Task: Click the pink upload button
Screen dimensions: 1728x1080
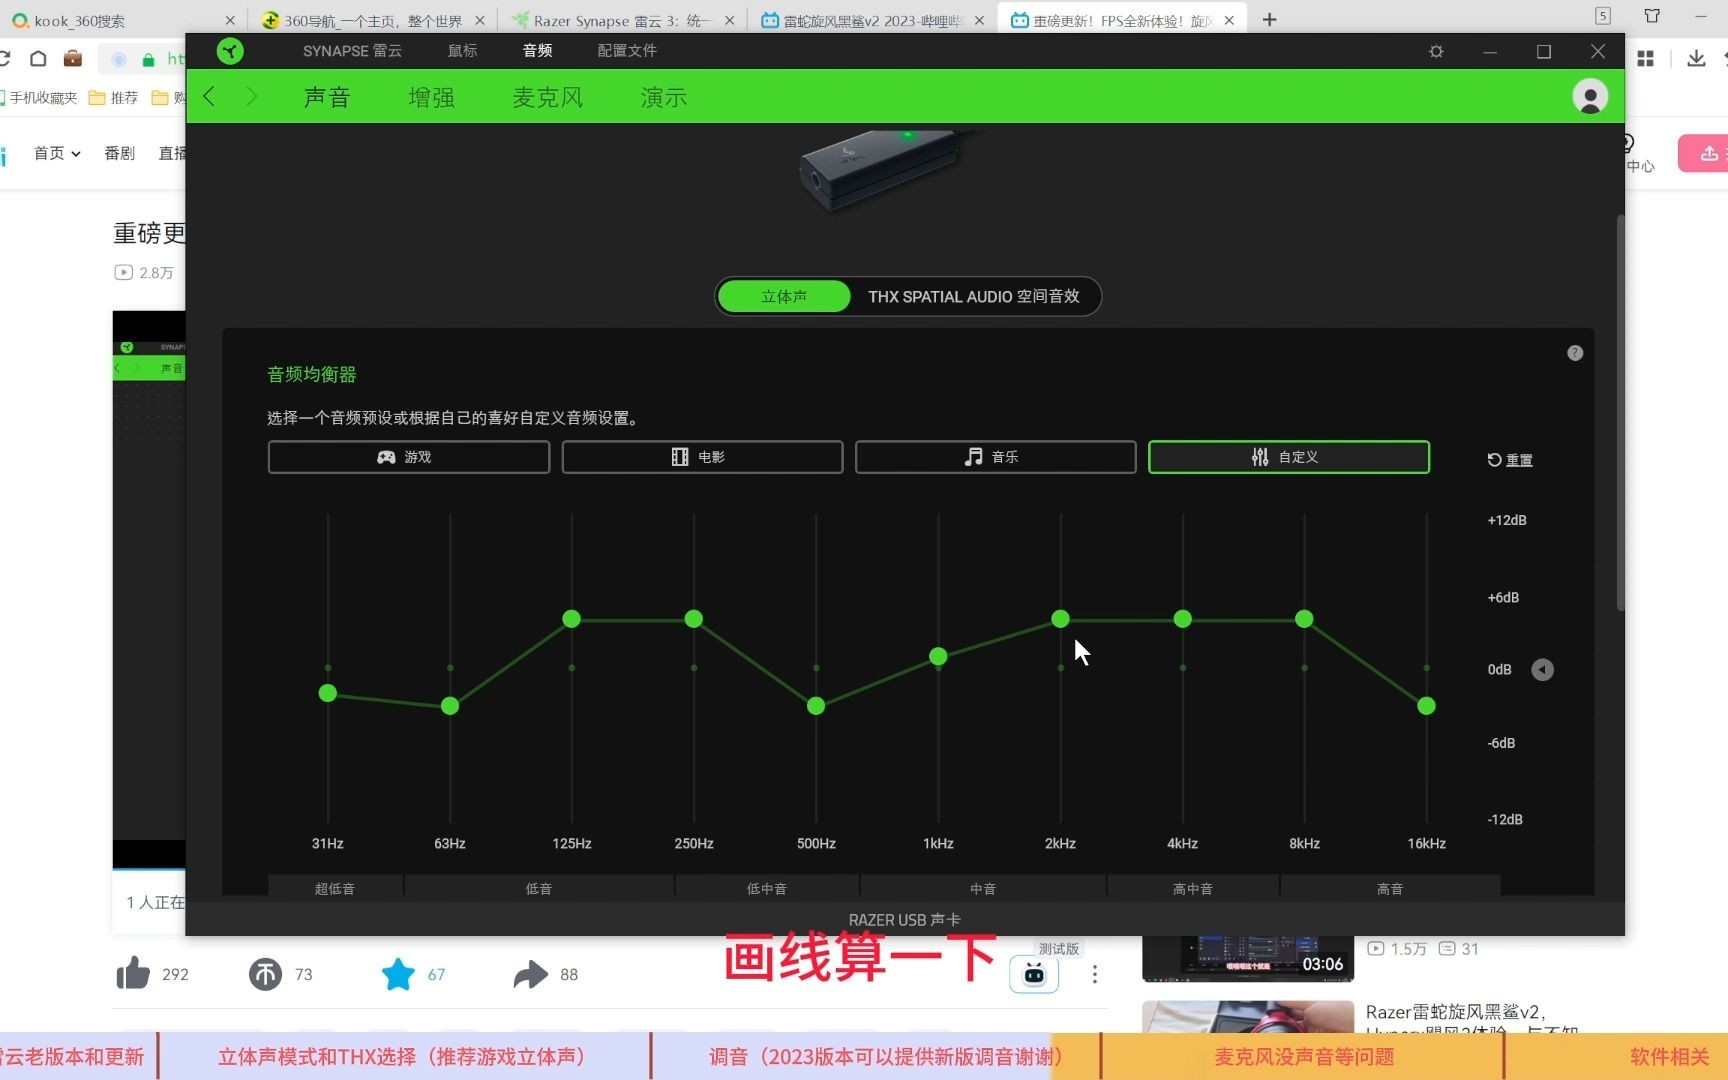Action: pos(1704,153)
